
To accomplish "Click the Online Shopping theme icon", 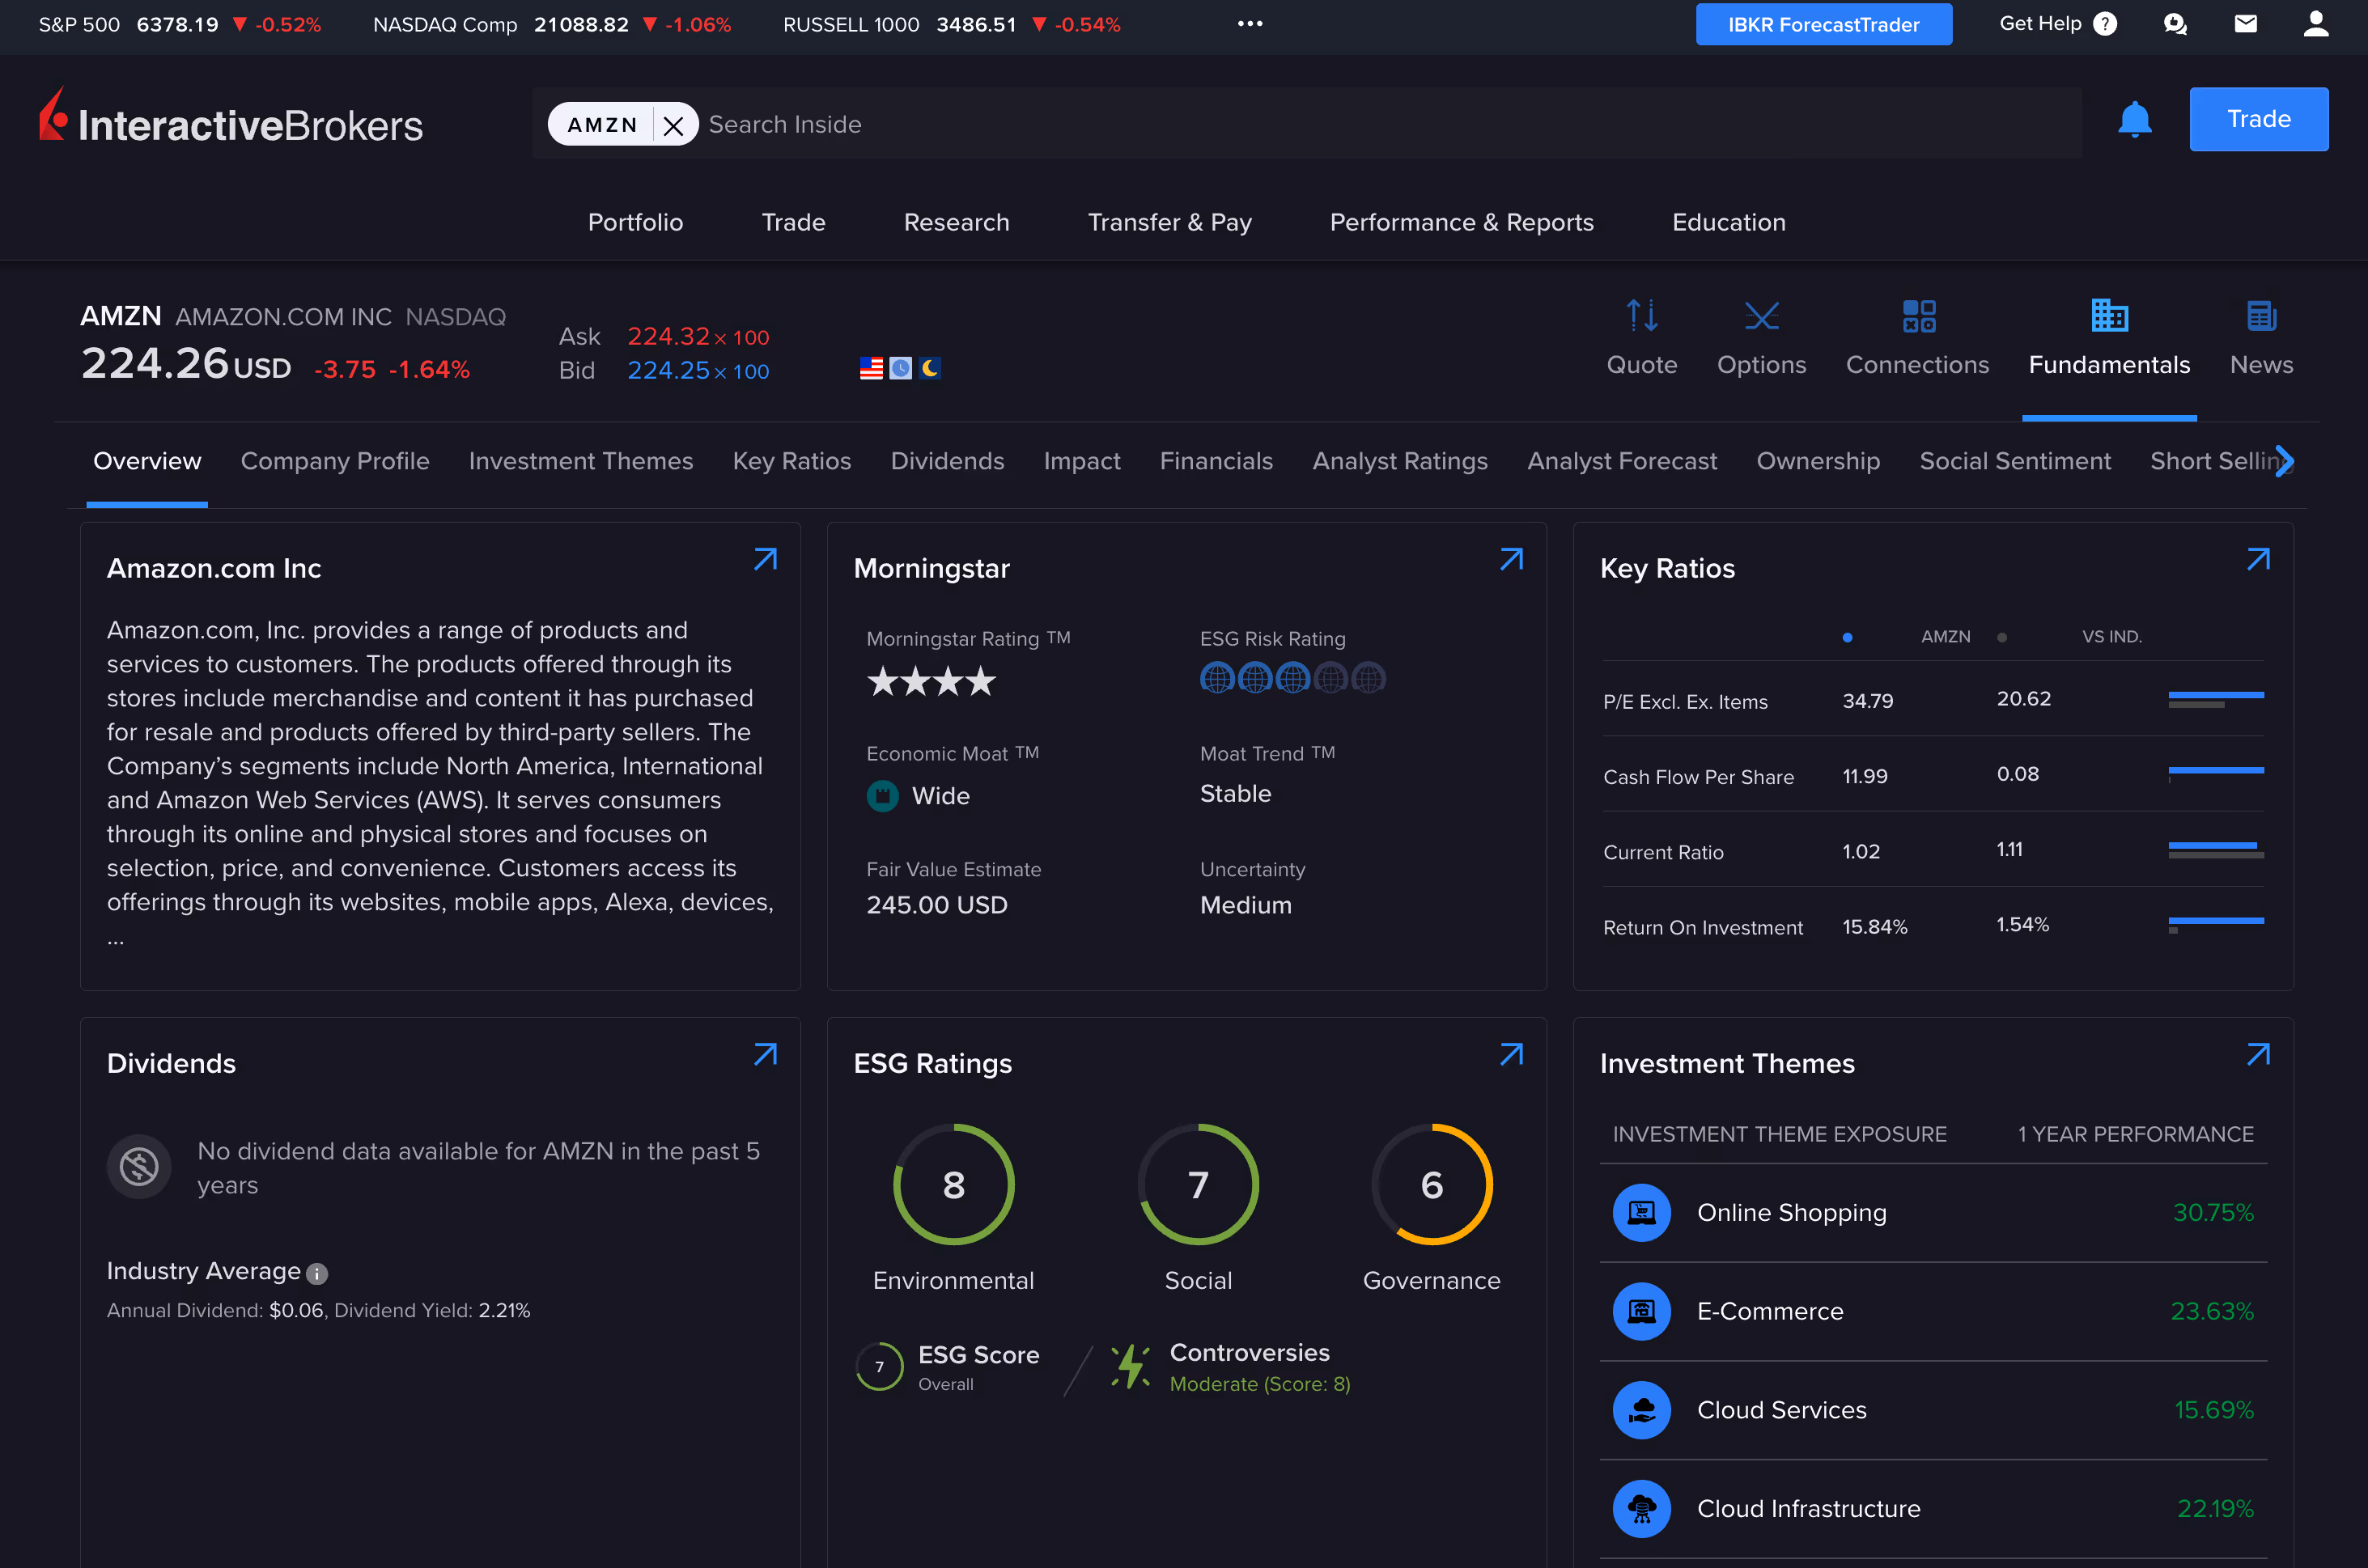I will tap(1641, 1213).
